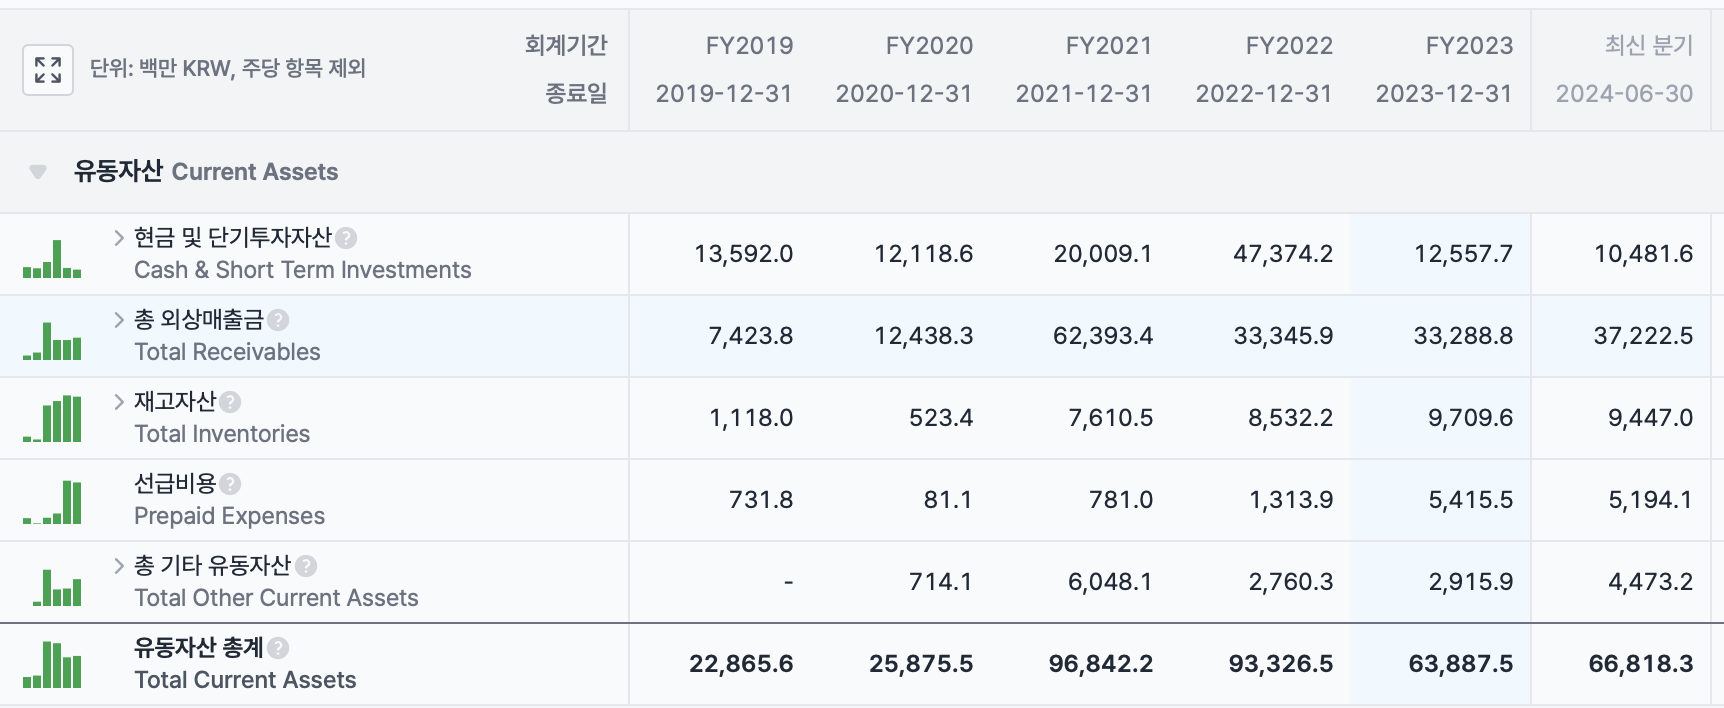The height and width of the screenshot is (708, 1724).
Task: Expand the 총 외상매출금 row chevron
Action: [x=119, y=319]
